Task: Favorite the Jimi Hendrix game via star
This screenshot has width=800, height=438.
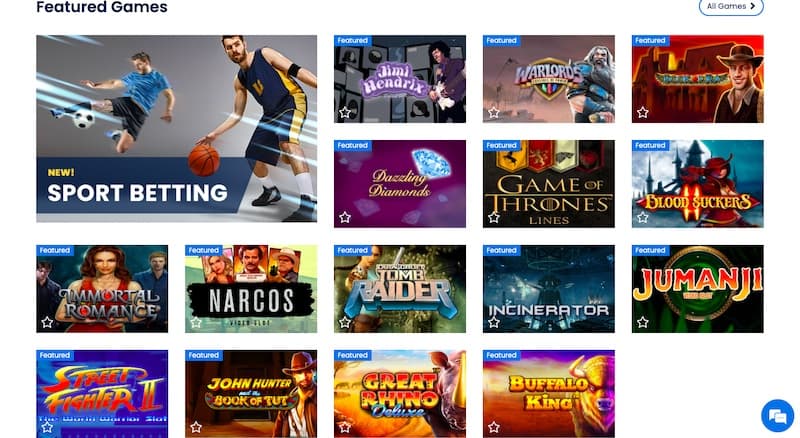Action: (345, 112)
